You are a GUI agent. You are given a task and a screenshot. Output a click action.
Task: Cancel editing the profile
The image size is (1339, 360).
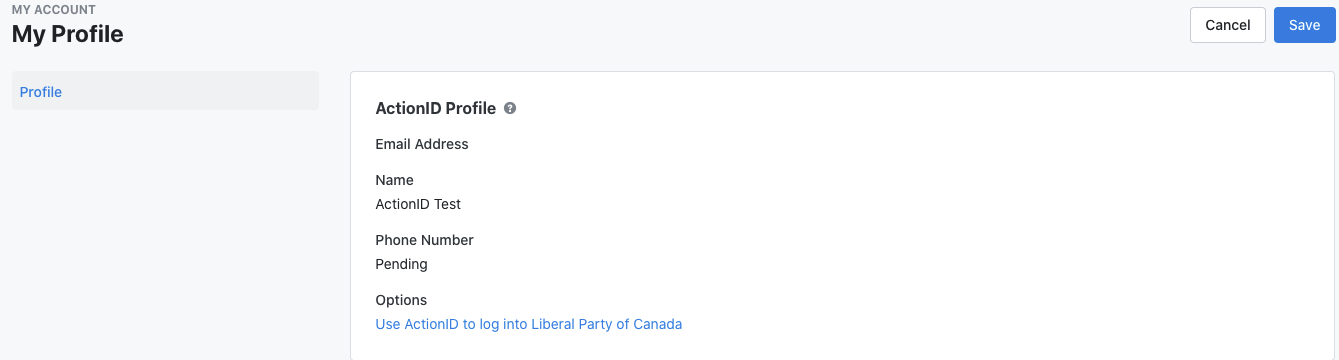point(1228,25)
